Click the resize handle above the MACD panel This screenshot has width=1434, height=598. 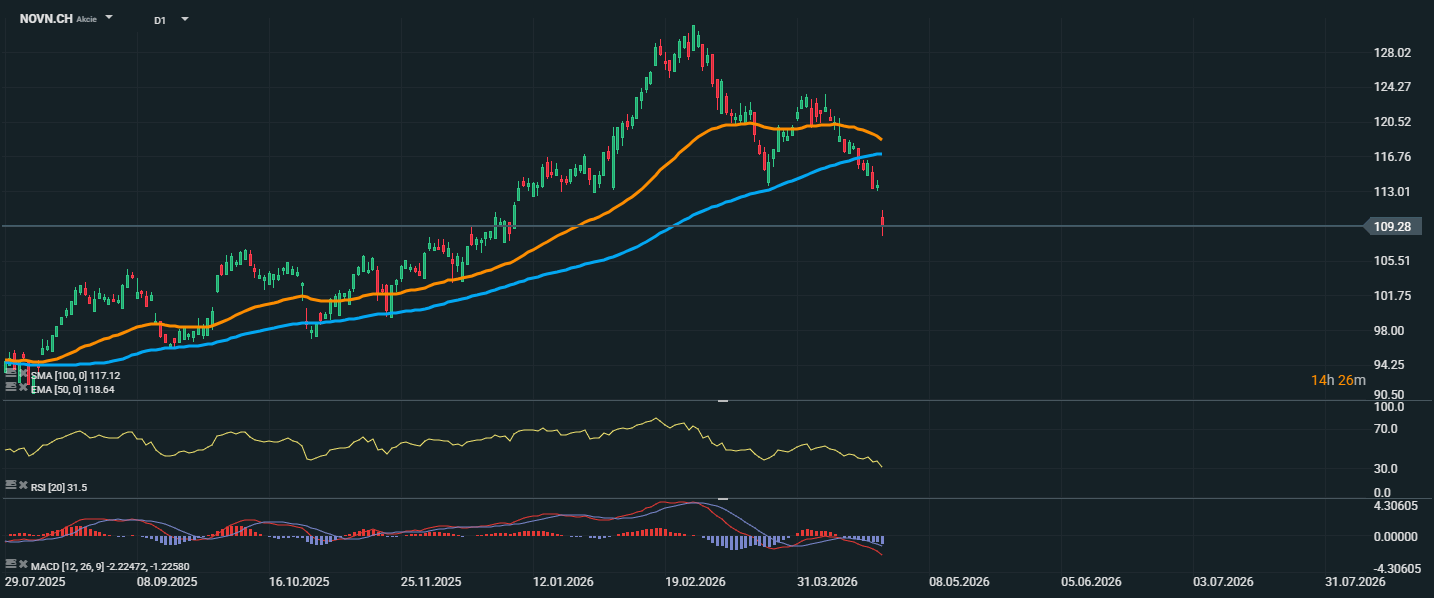723,498
